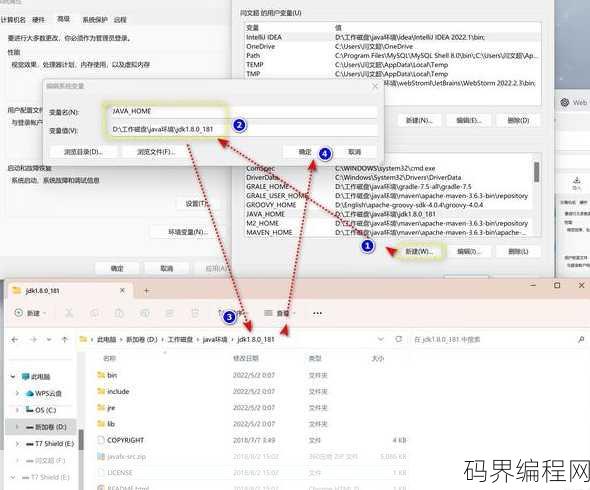Select the GROOVY_HOME system variable row
Screen dimensions: 590x490
point(388,205)
